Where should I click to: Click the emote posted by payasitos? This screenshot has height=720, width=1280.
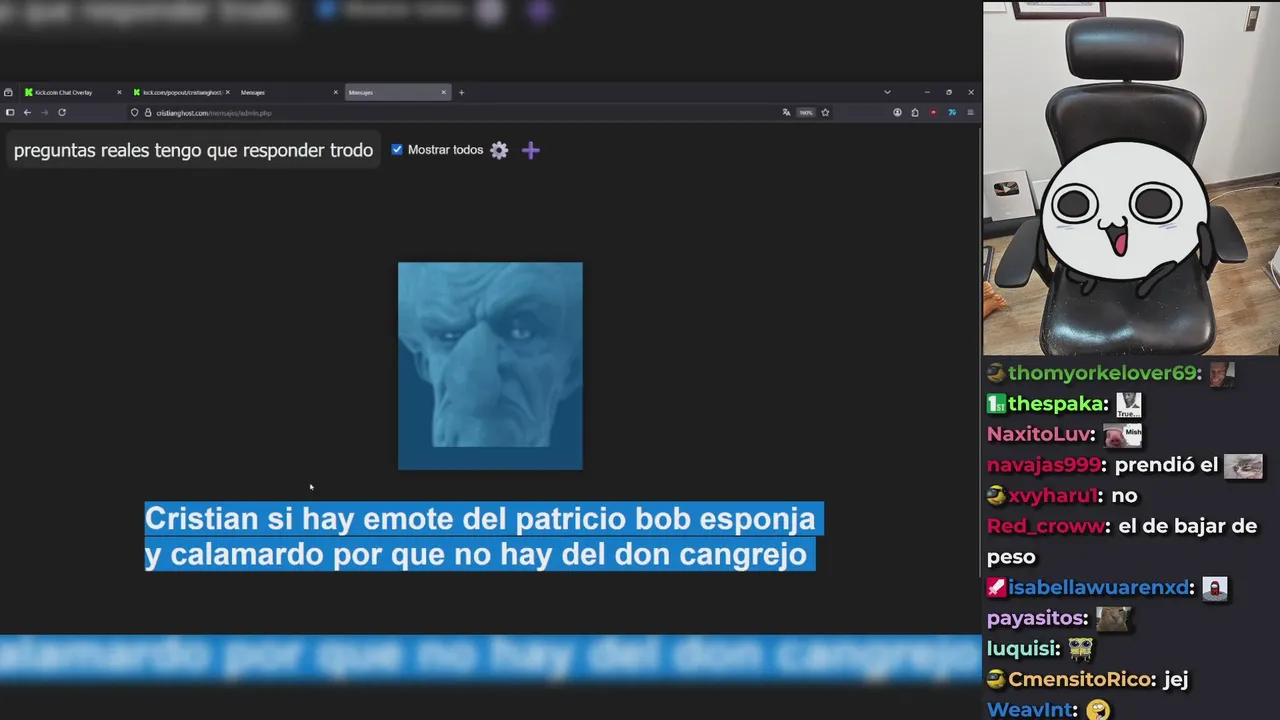1114,619
